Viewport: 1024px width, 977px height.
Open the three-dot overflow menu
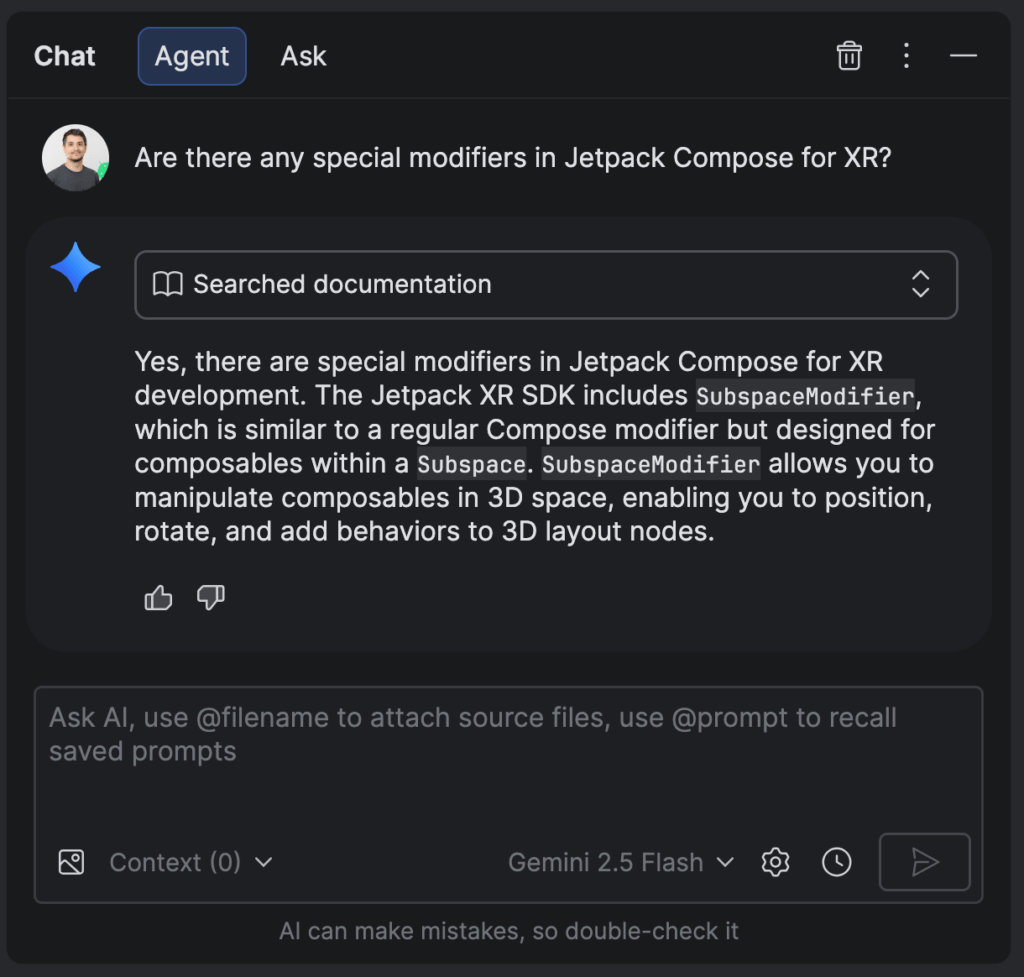pyautogui.click(x=906, y=56)
